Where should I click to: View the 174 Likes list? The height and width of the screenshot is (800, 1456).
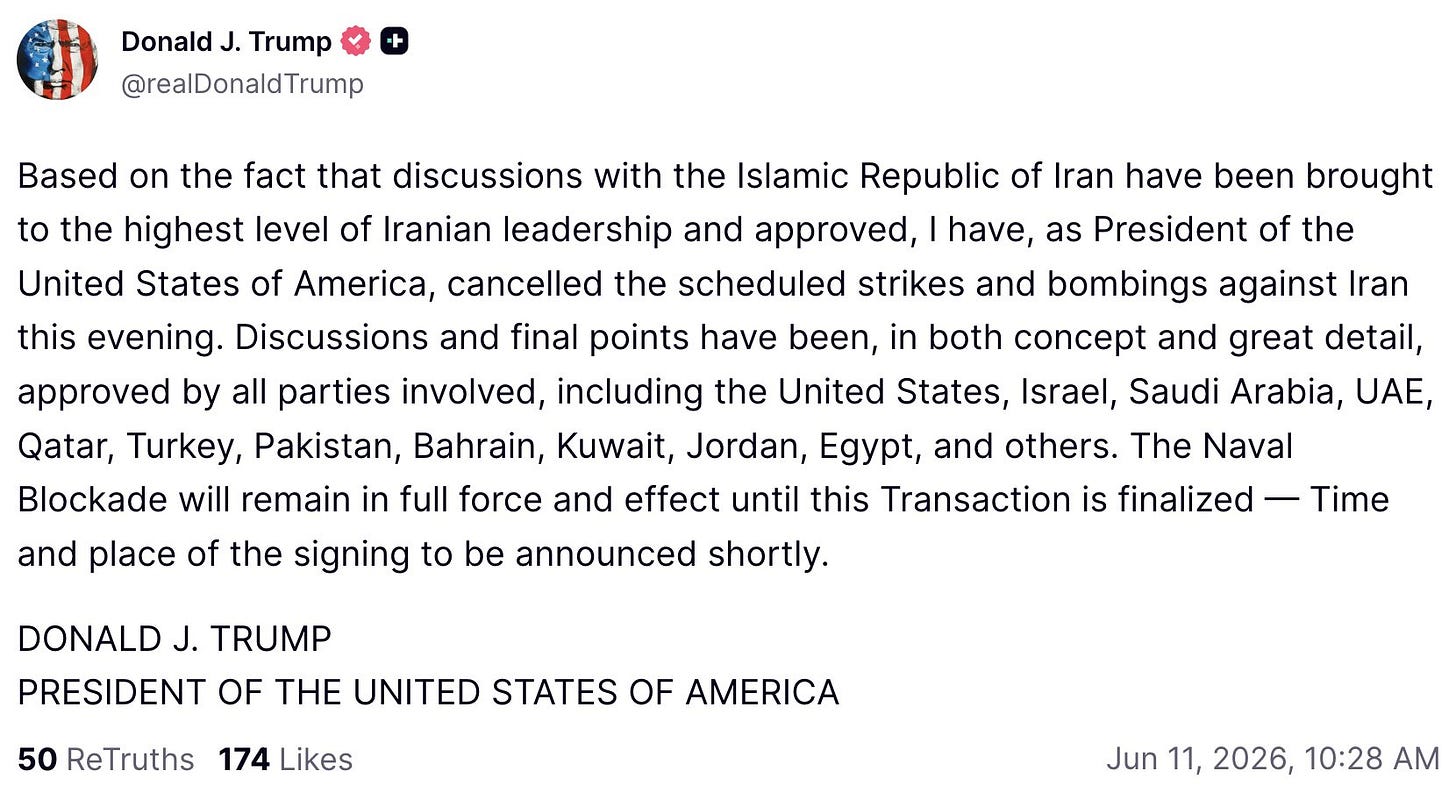[x=286, y=760]
